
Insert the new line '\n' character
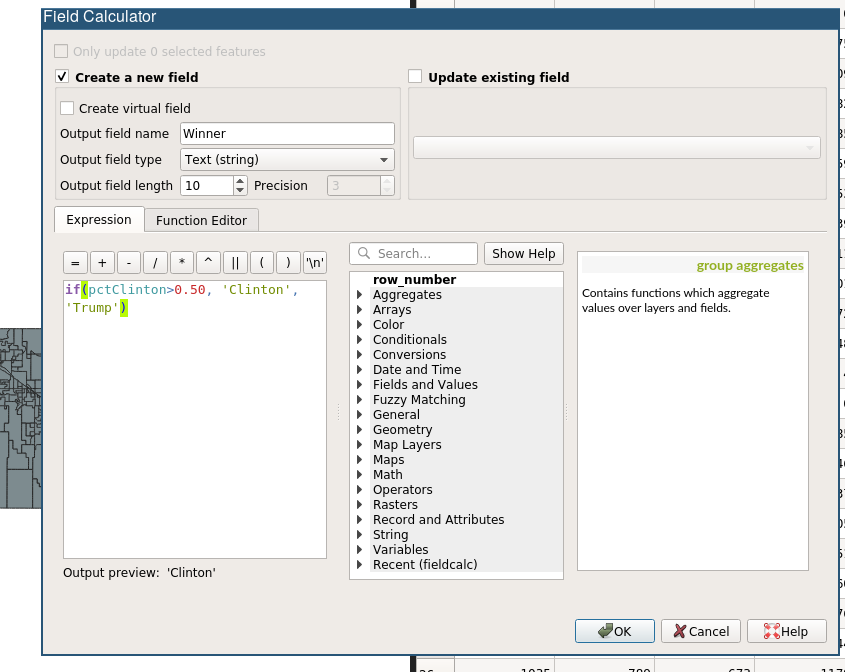click(x=315, y=263)
